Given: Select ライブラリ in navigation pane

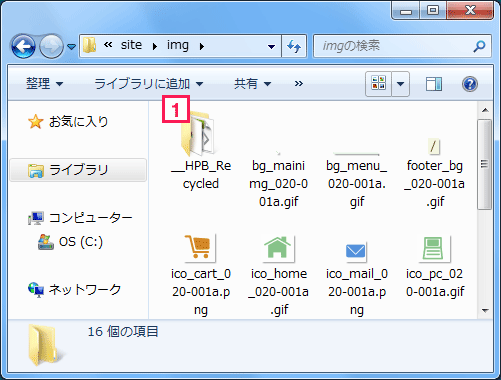Looking at the screenshot, I should coord(78,170).
